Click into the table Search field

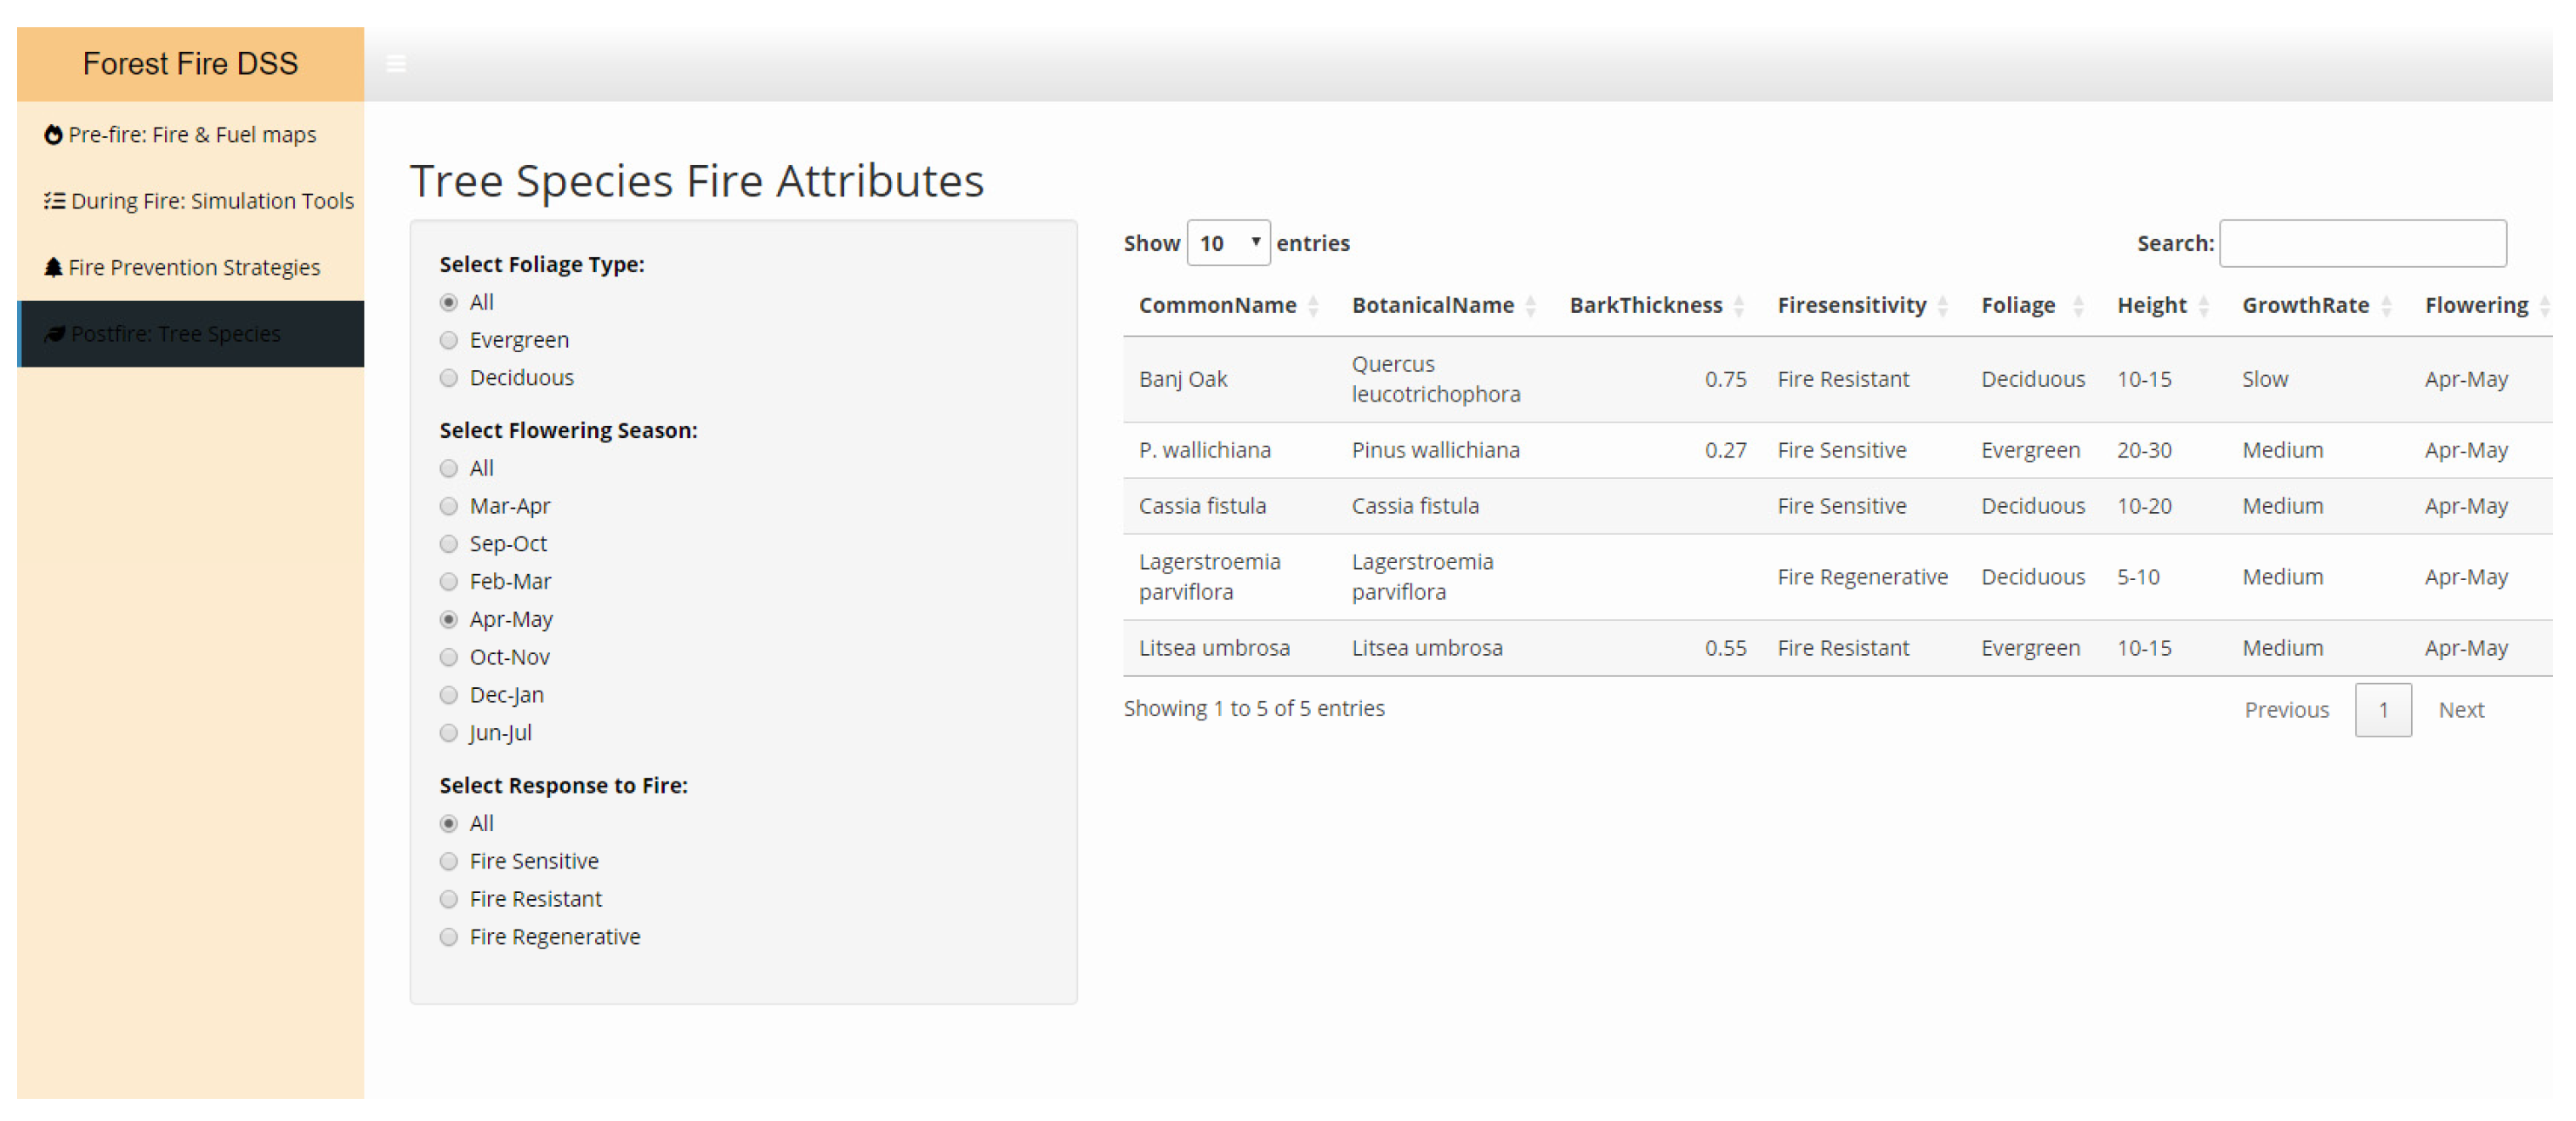coord(2362,243)
